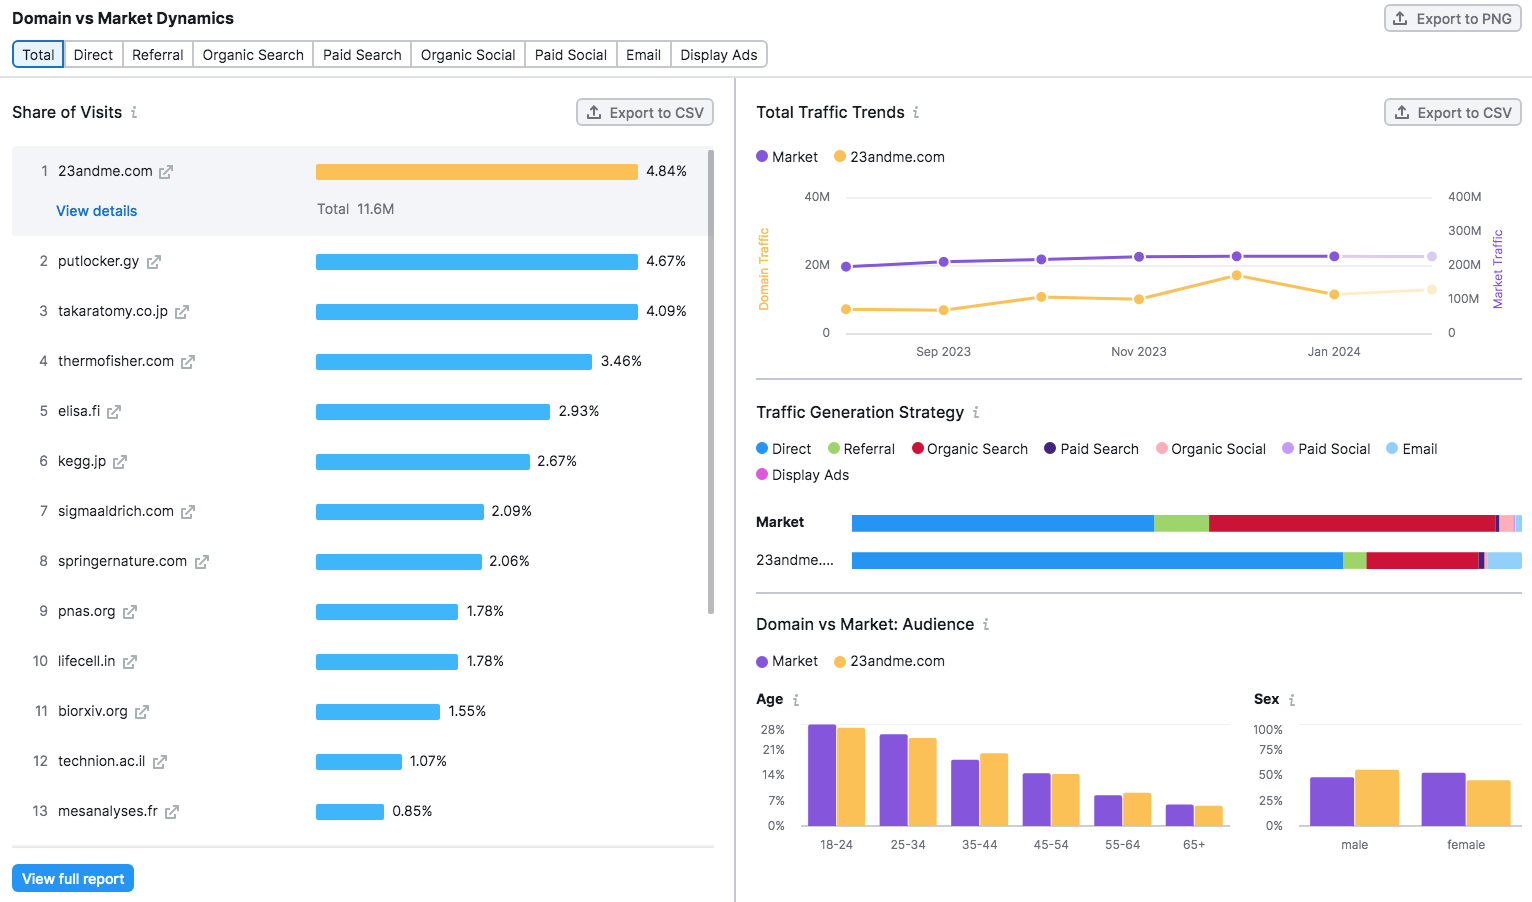The width and height of the screenshot is (1532, 902).
Task: Toggle Market in Audience legend
Action: pyautogui.click(x=787, y=661)
